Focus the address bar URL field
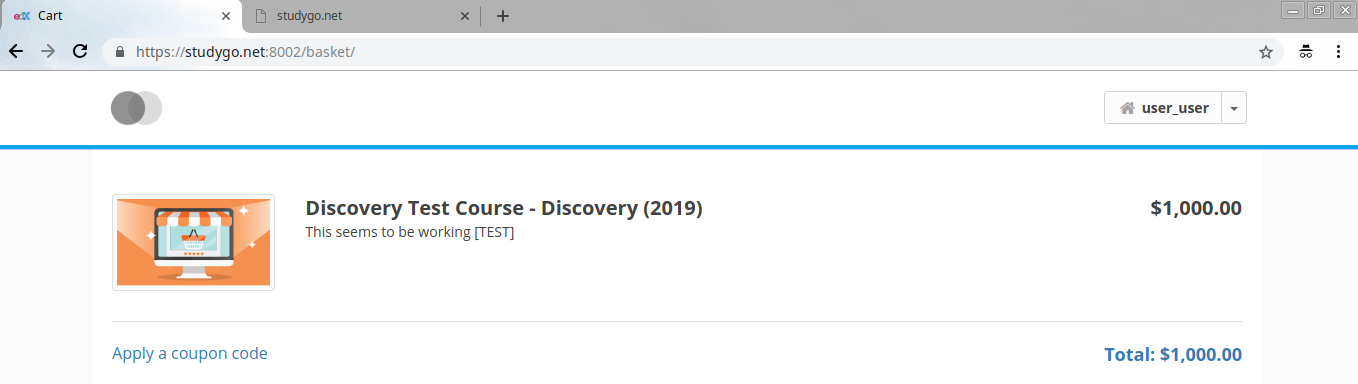Viewport: 1358px width, 384px height. click(x=690, y=52)
